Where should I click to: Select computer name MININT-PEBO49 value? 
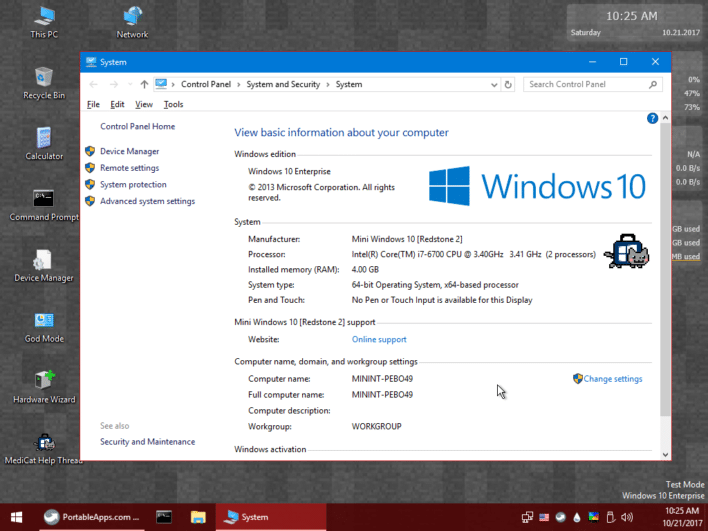[x=382, y=379]
